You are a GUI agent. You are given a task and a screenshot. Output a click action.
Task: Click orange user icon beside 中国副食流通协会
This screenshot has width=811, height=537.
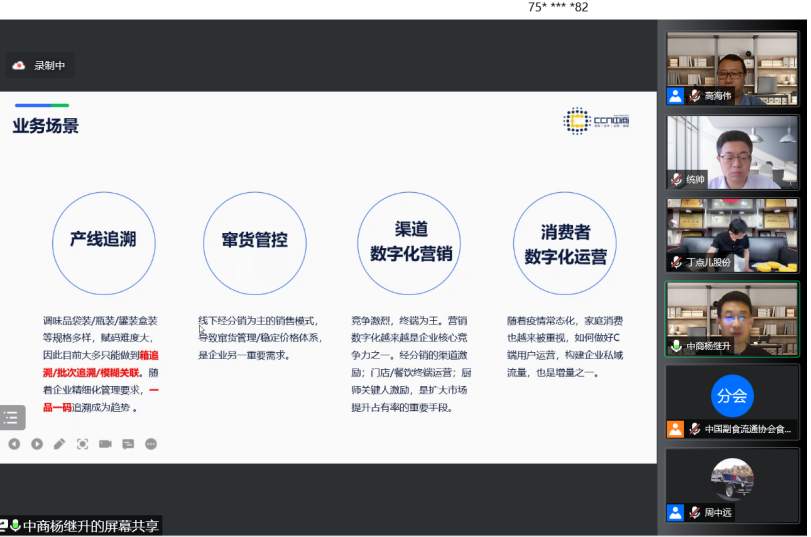676,429
